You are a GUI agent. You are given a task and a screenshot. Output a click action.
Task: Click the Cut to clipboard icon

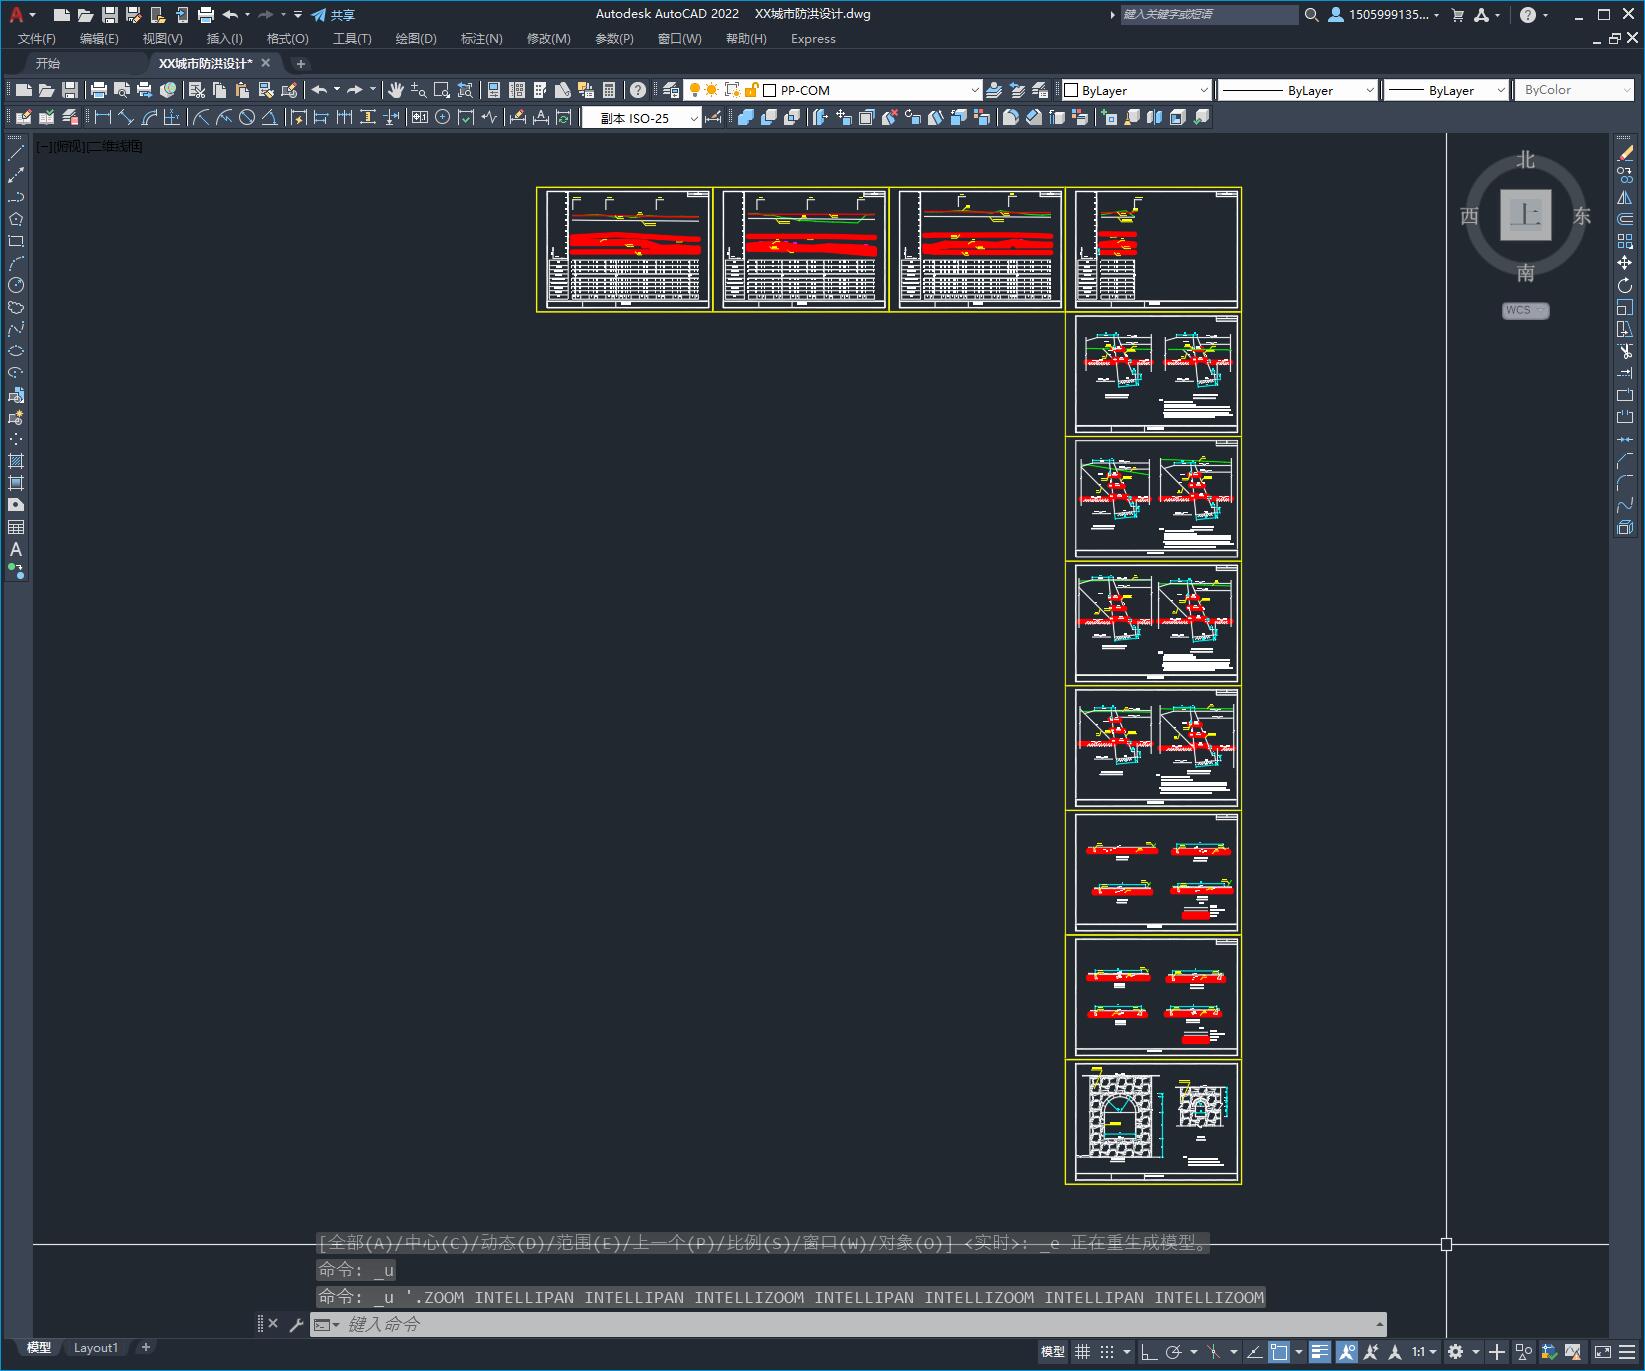pyautogui.click(x=197, y=90)
